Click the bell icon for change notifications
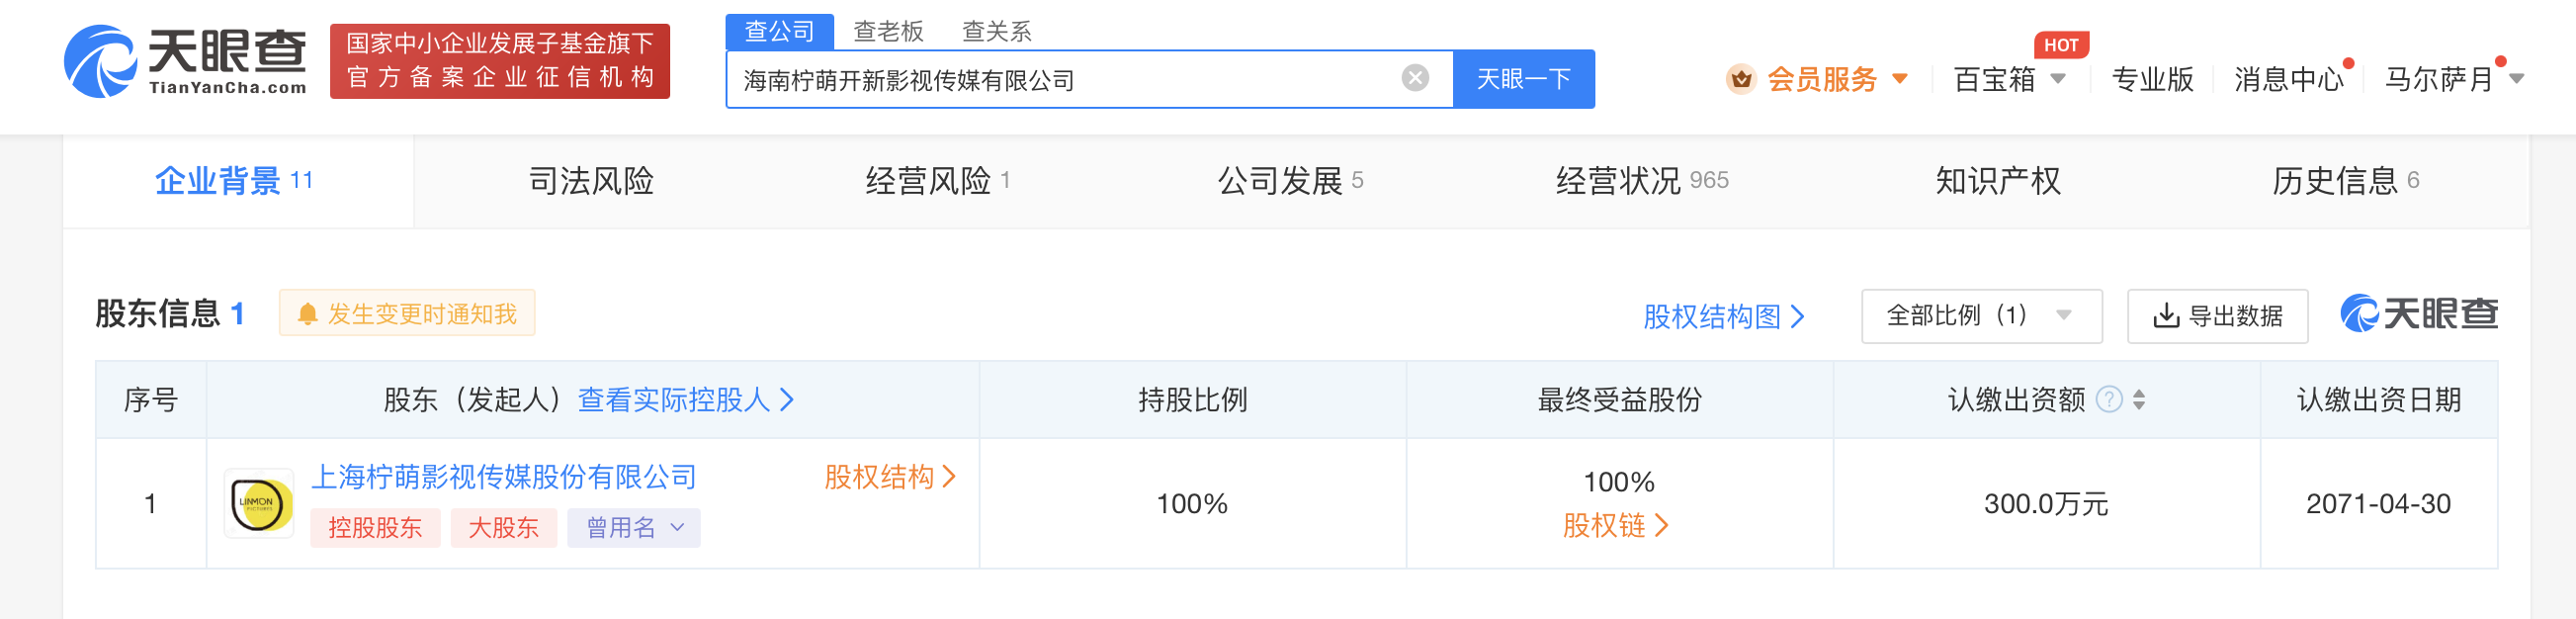 point(308,314)
